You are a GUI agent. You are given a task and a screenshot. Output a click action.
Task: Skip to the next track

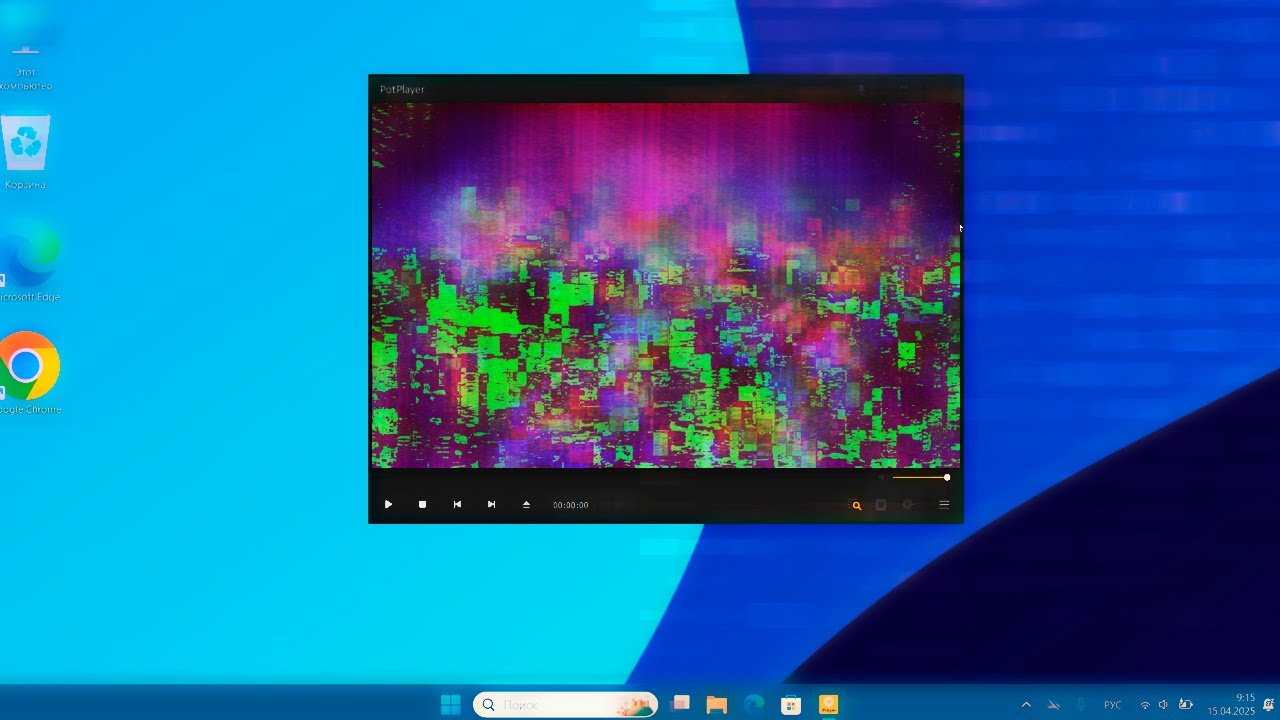coord(491,505)
